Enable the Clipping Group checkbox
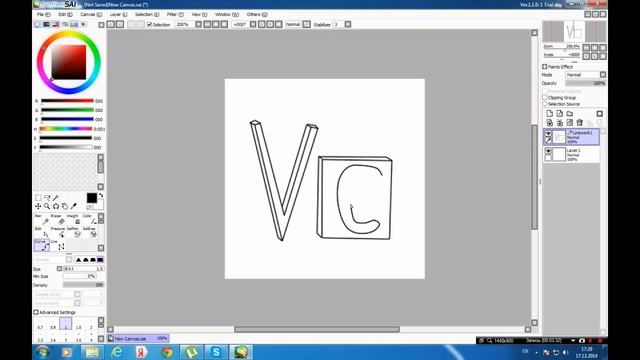Viewport: 640px width, 360px height. (x=544, y=98)
